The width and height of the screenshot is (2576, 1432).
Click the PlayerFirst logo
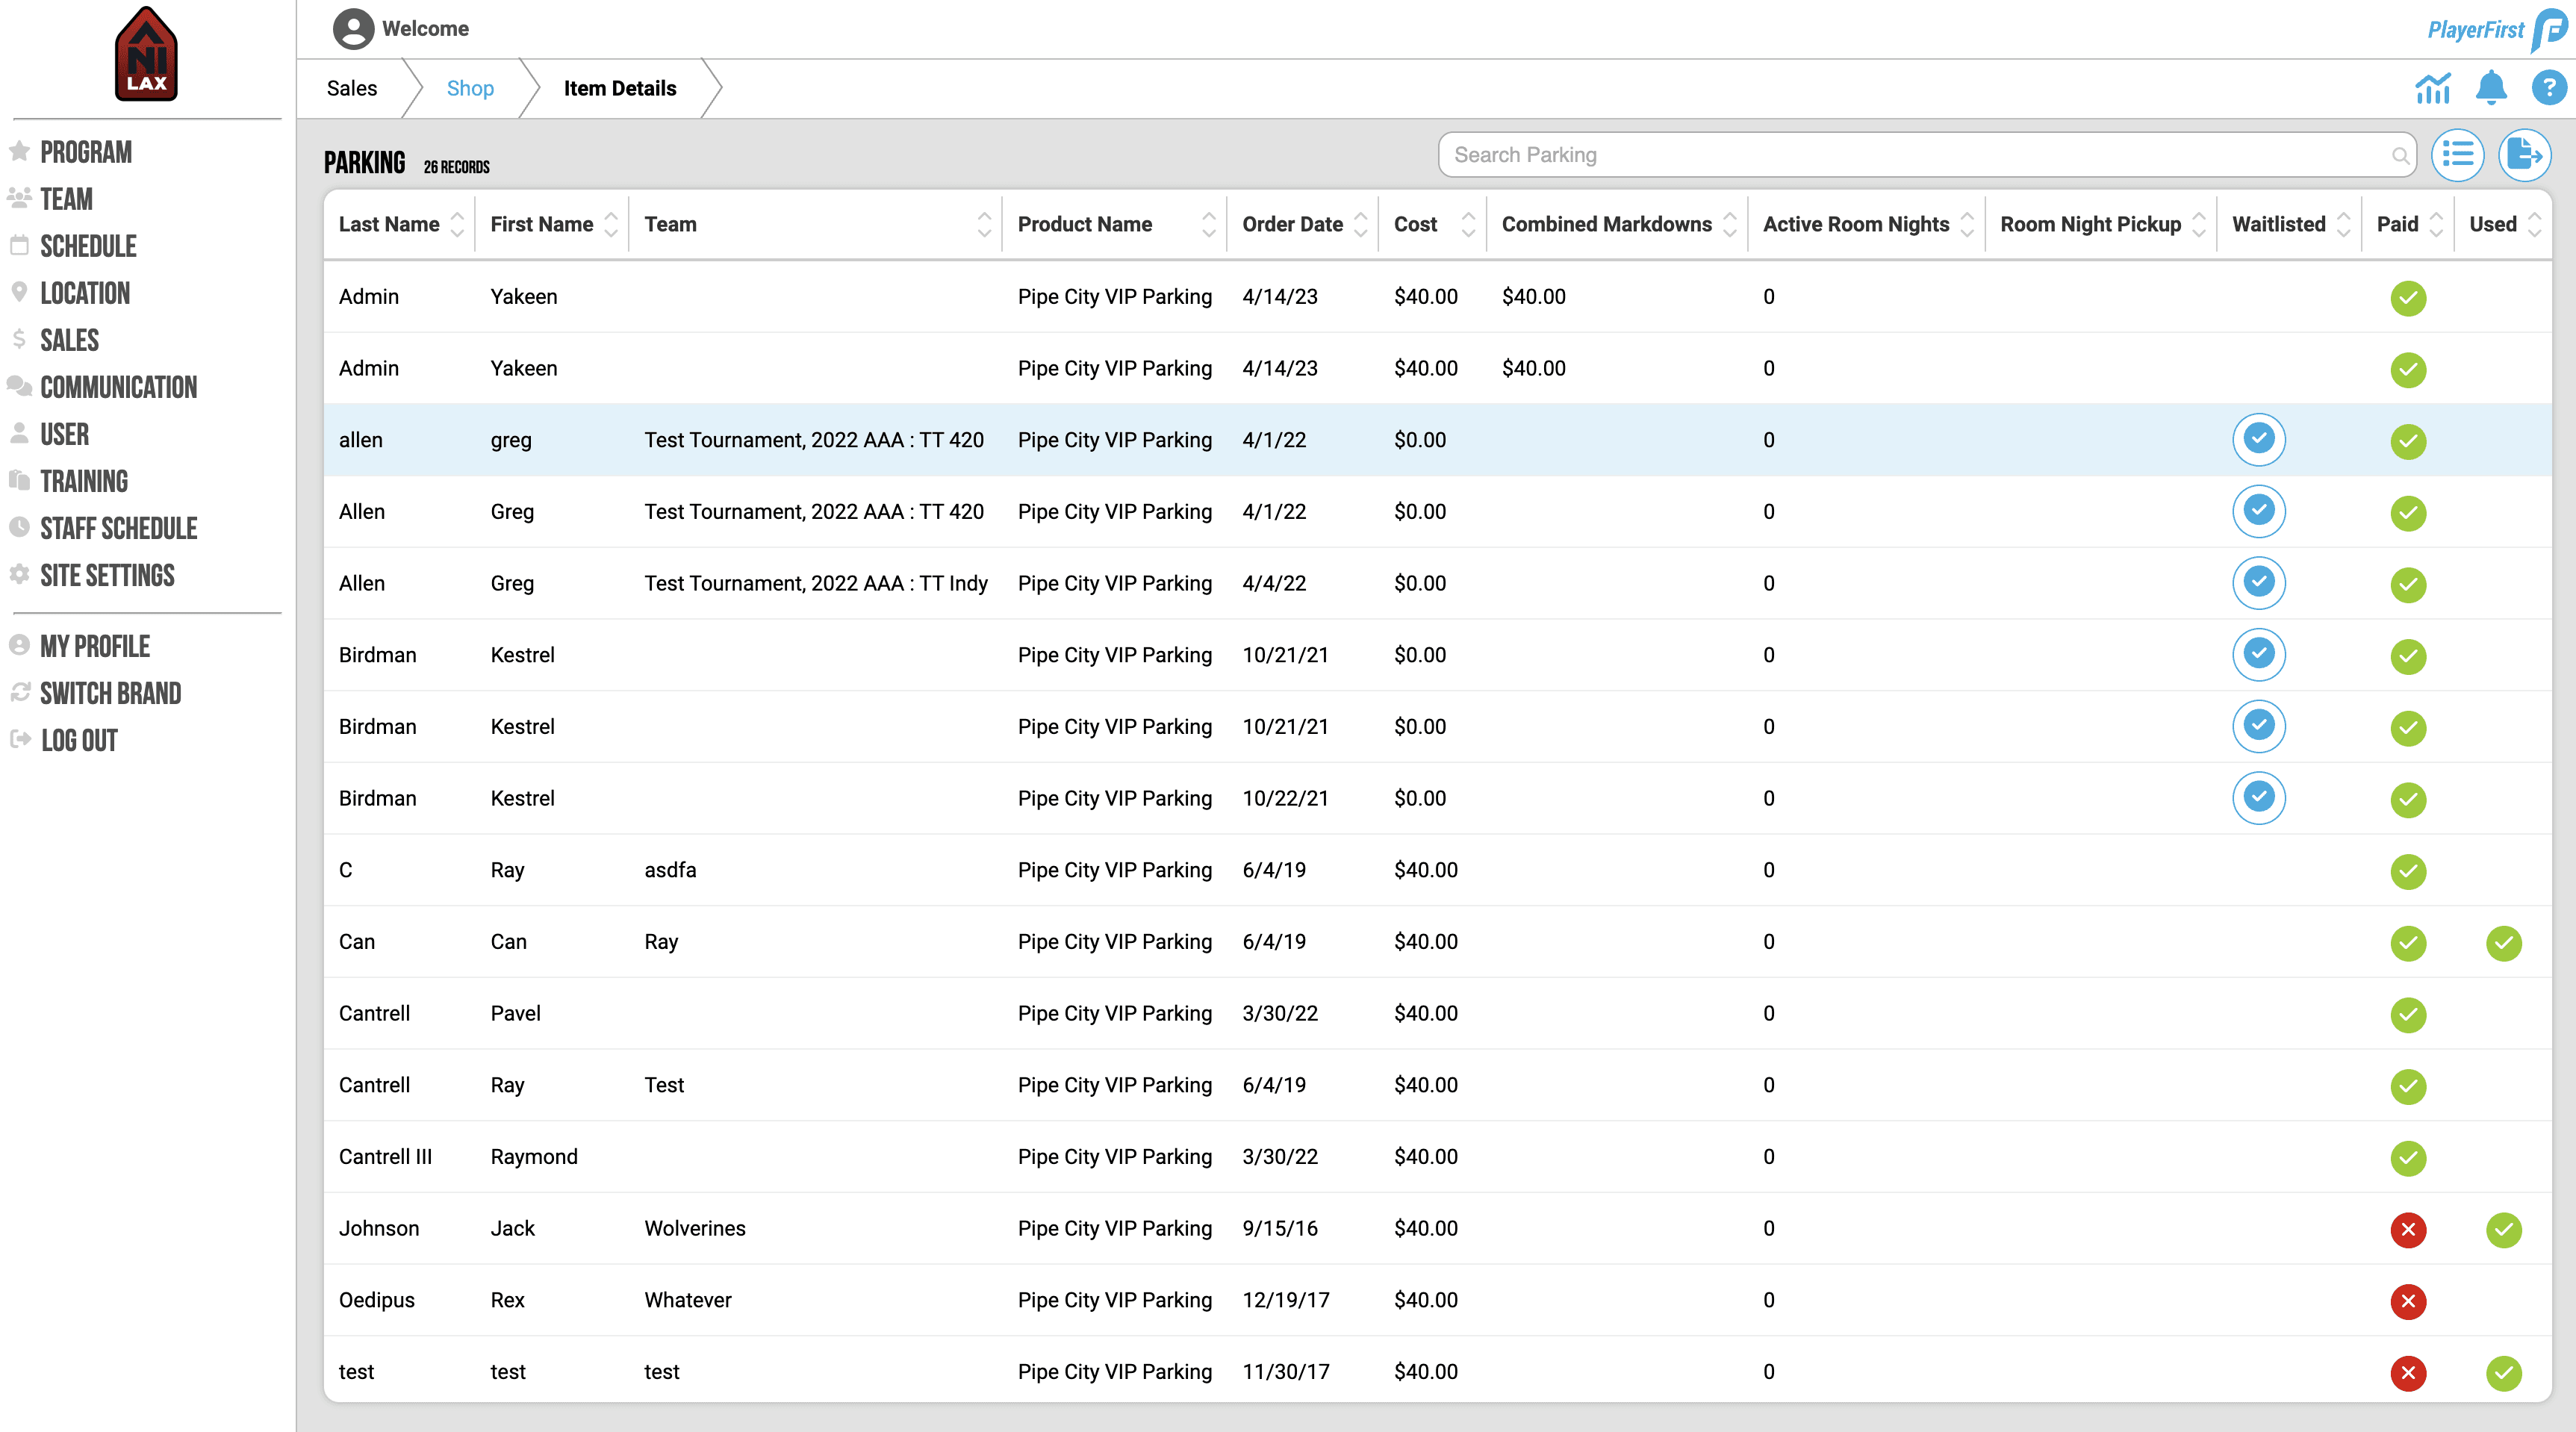2495,30
